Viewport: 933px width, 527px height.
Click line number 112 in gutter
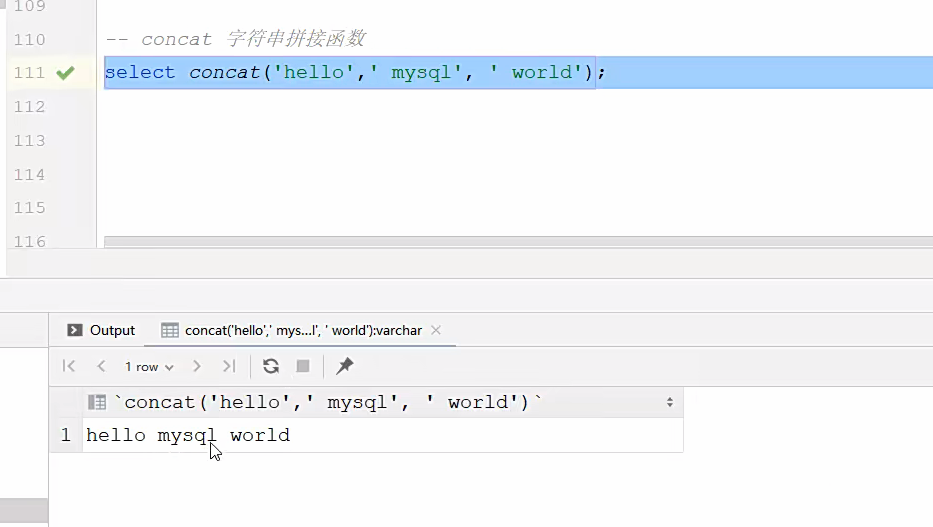point(29,106)
